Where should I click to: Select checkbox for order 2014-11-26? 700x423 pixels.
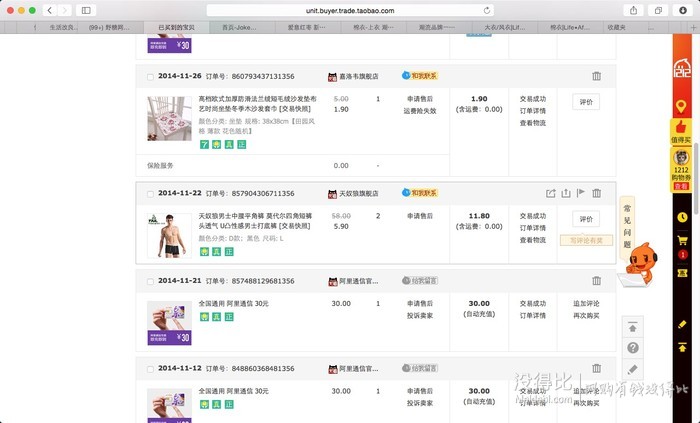pos(150,77)
